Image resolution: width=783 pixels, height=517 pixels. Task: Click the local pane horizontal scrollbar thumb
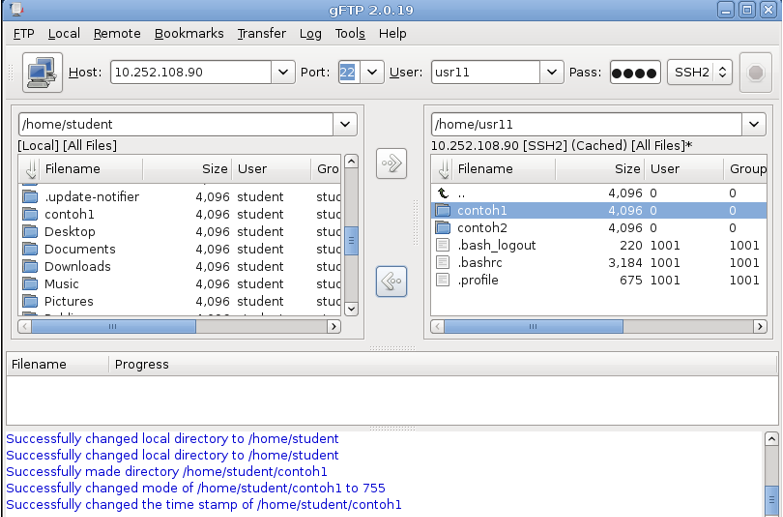coord(113,327)
